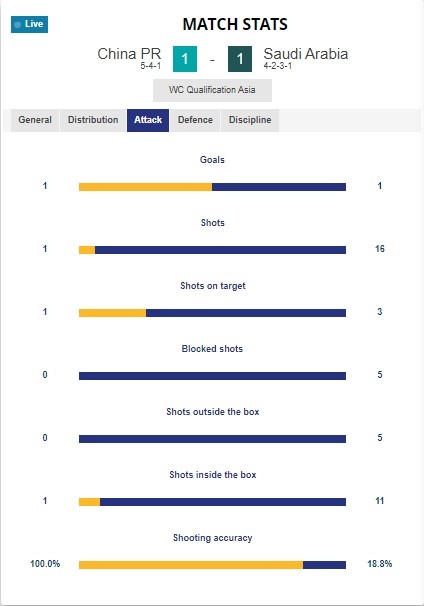Click the MATCH STATS heading
Screen dimensions: 424x606
(x=235, y=24)
